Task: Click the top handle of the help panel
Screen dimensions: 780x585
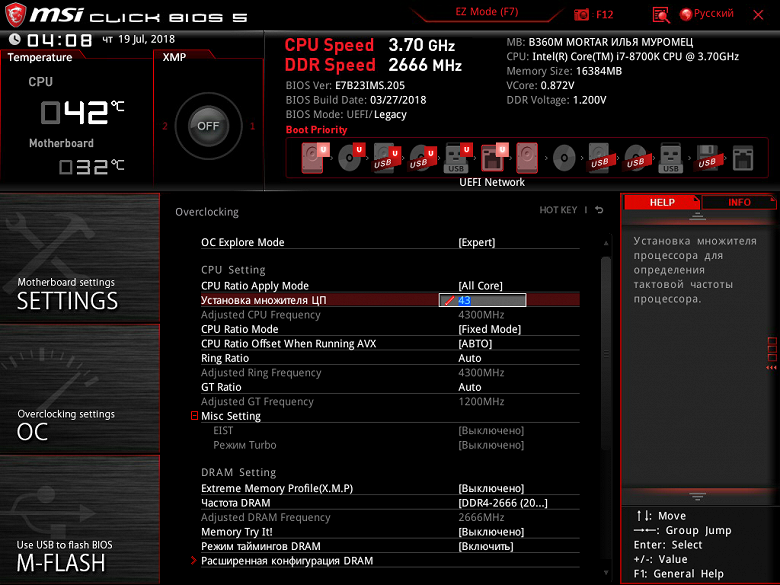Action: coord(697,215)
